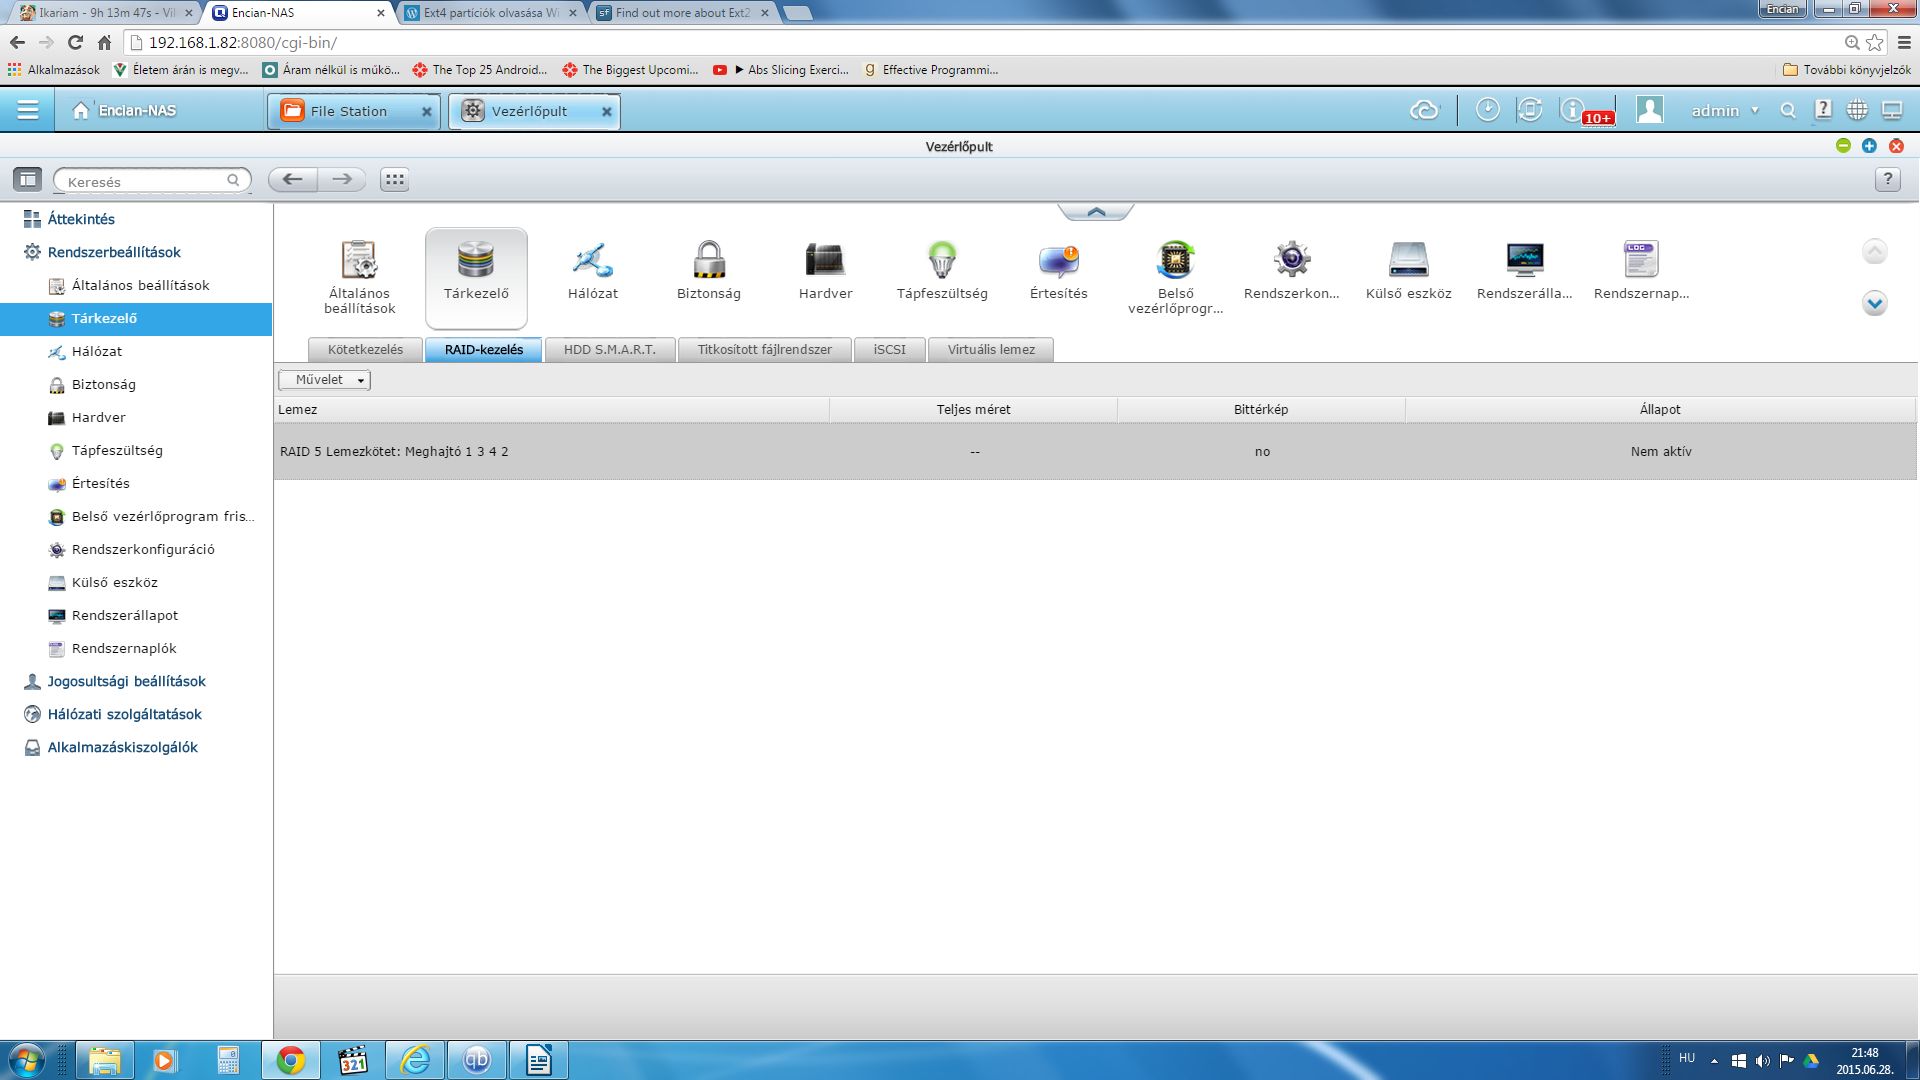Screen dimensions: 1920x1080
Task: Collapse the top icon panel chevron
Action: click(1096, 212)
